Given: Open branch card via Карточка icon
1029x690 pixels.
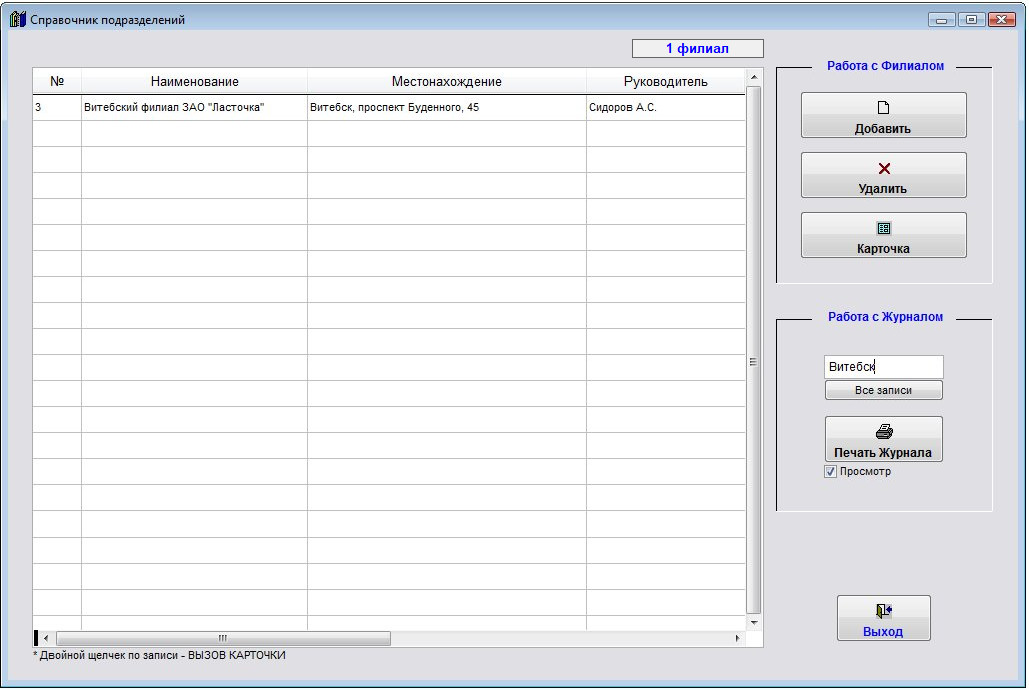Looking at the screenshot, I should point(883,228).
